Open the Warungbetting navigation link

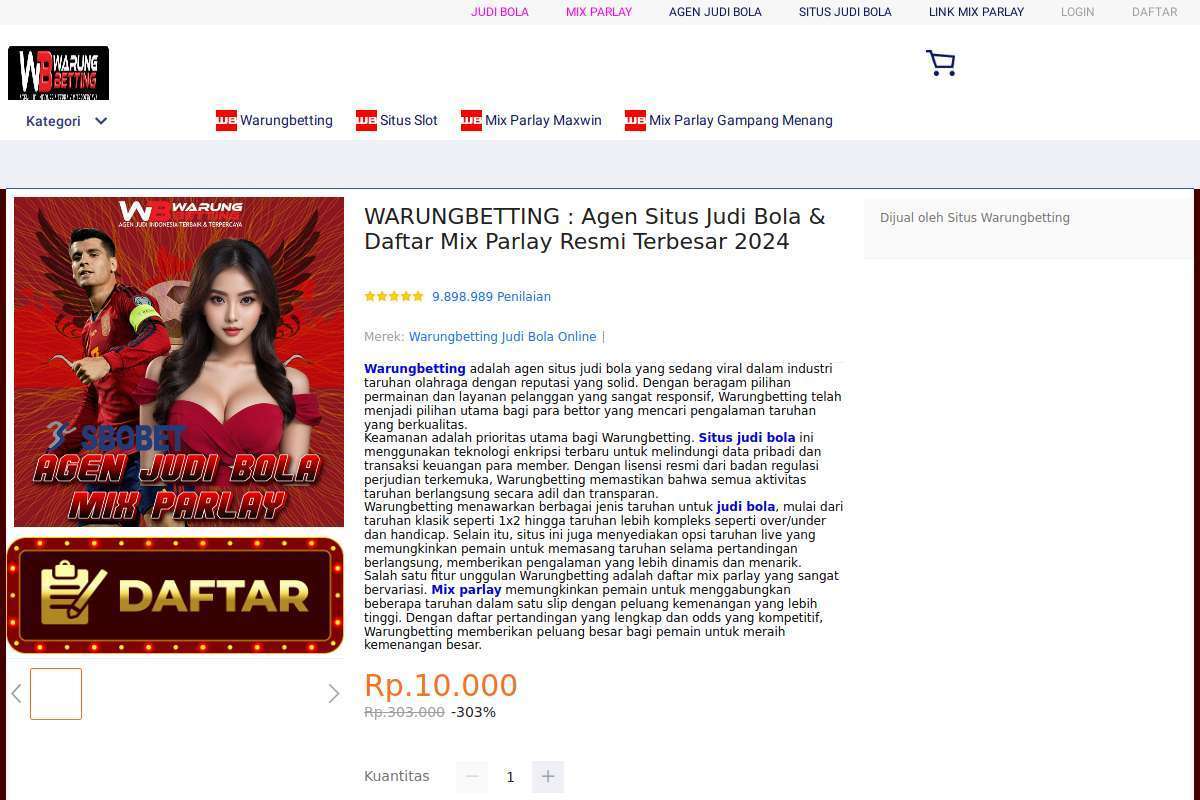(286, 120)
